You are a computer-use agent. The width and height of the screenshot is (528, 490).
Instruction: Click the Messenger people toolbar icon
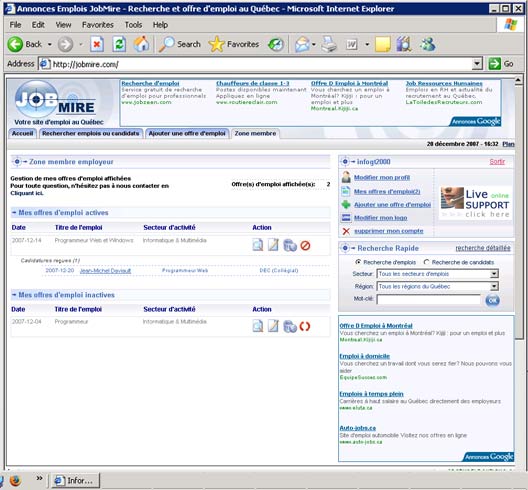428,44
